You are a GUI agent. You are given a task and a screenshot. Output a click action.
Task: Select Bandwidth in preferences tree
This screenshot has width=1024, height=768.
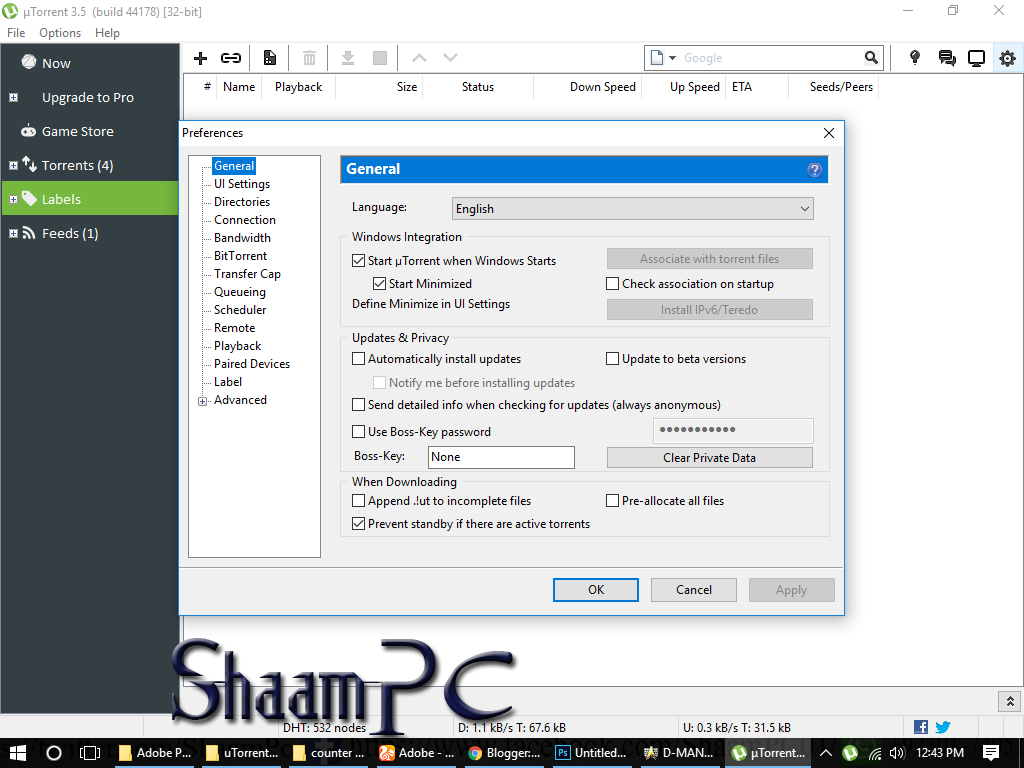[242, 238]
